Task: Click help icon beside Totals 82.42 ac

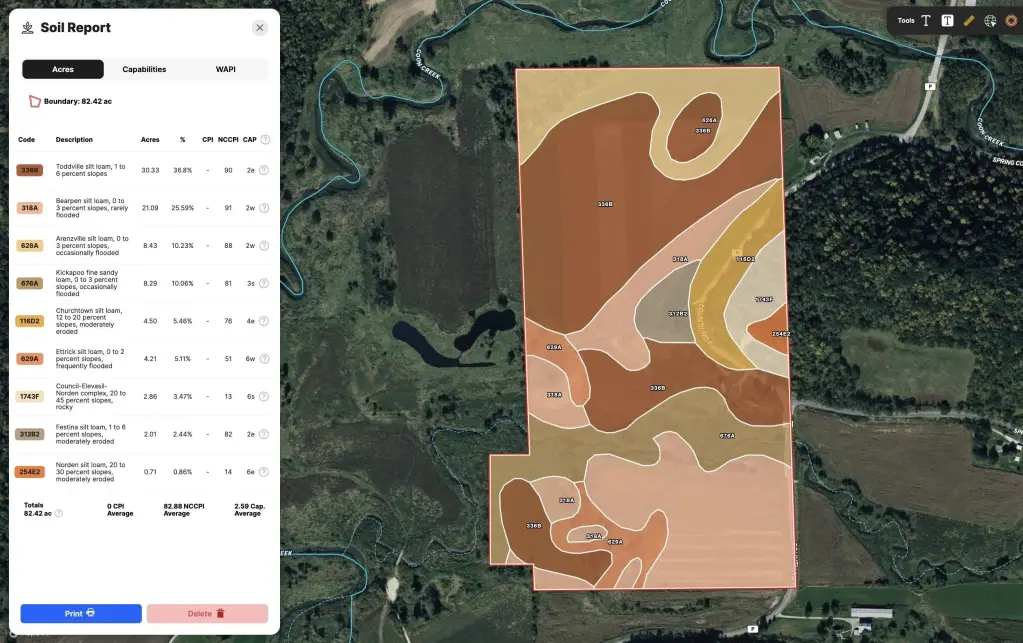Action: (x=59, y=513)
